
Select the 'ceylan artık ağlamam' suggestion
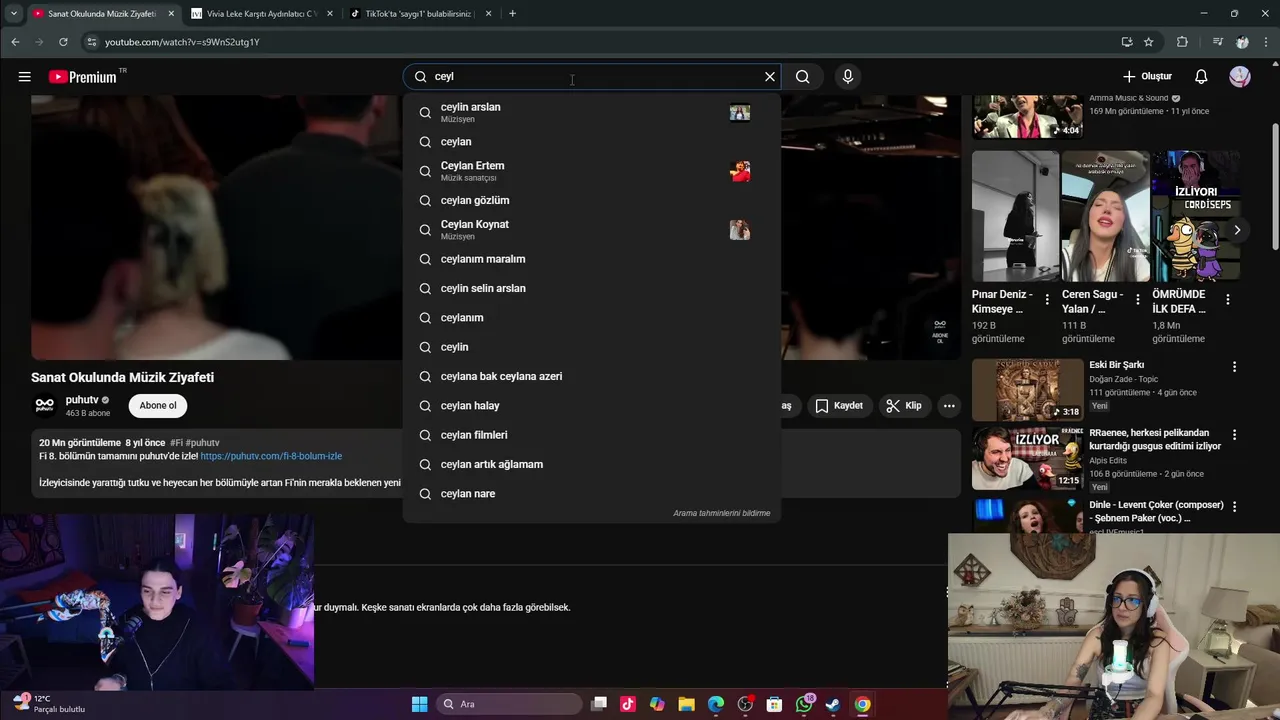point(592,464)
